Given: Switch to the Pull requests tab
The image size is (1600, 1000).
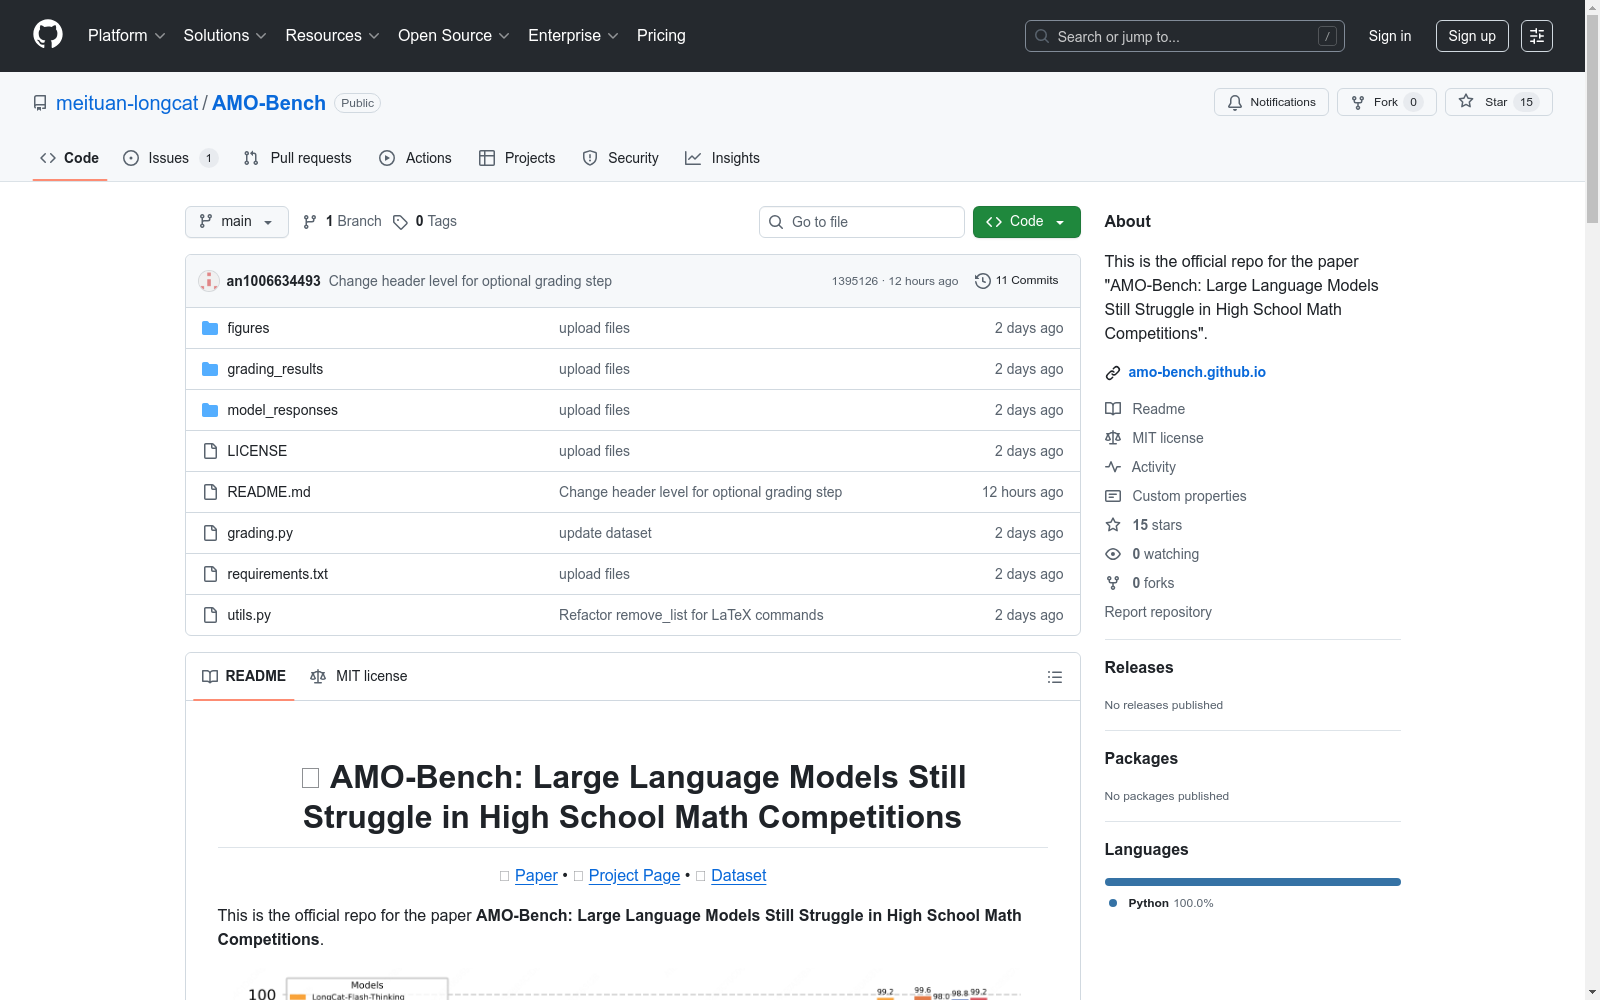Looking at the screenshot, I should point(298,158).
